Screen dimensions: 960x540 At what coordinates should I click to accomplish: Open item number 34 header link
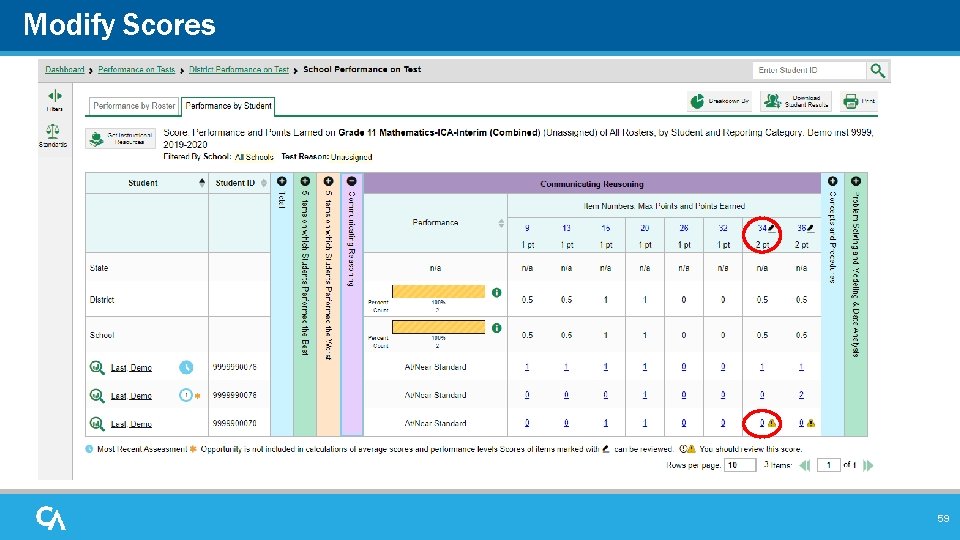[x=762, y=228]
